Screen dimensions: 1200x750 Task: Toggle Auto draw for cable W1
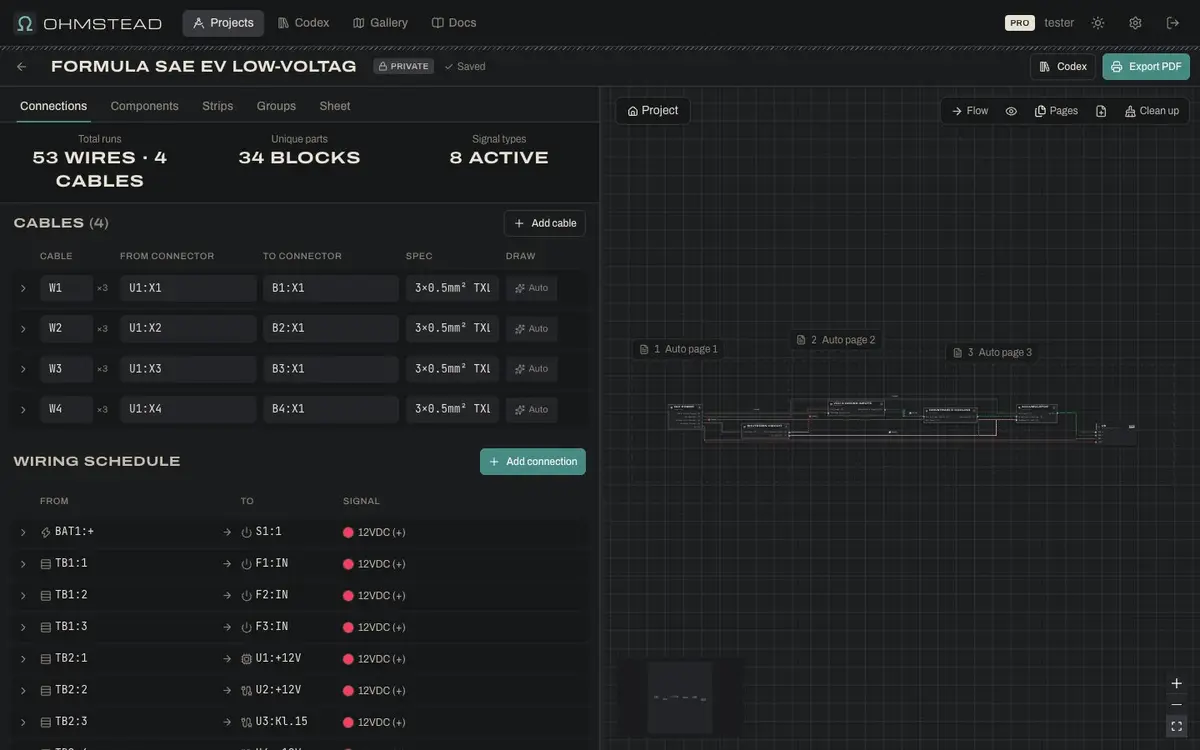[x=531, y=288]
